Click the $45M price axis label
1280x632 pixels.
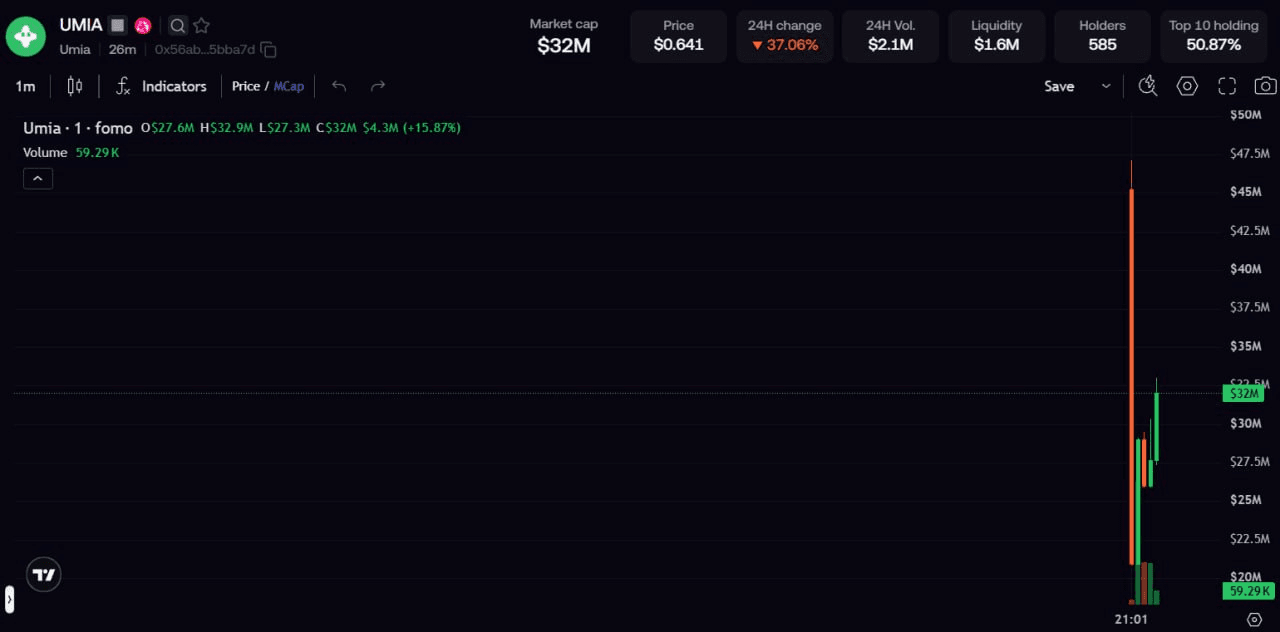coord(1246,191)
